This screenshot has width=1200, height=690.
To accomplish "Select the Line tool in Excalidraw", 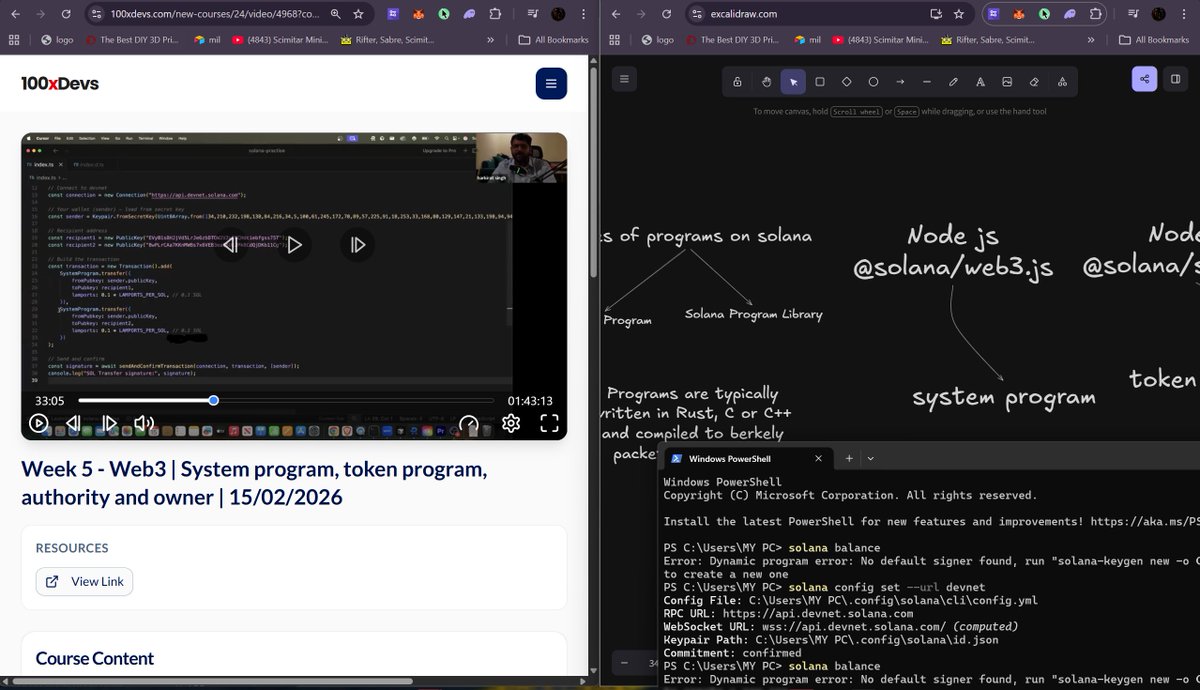I will [927, 82].
